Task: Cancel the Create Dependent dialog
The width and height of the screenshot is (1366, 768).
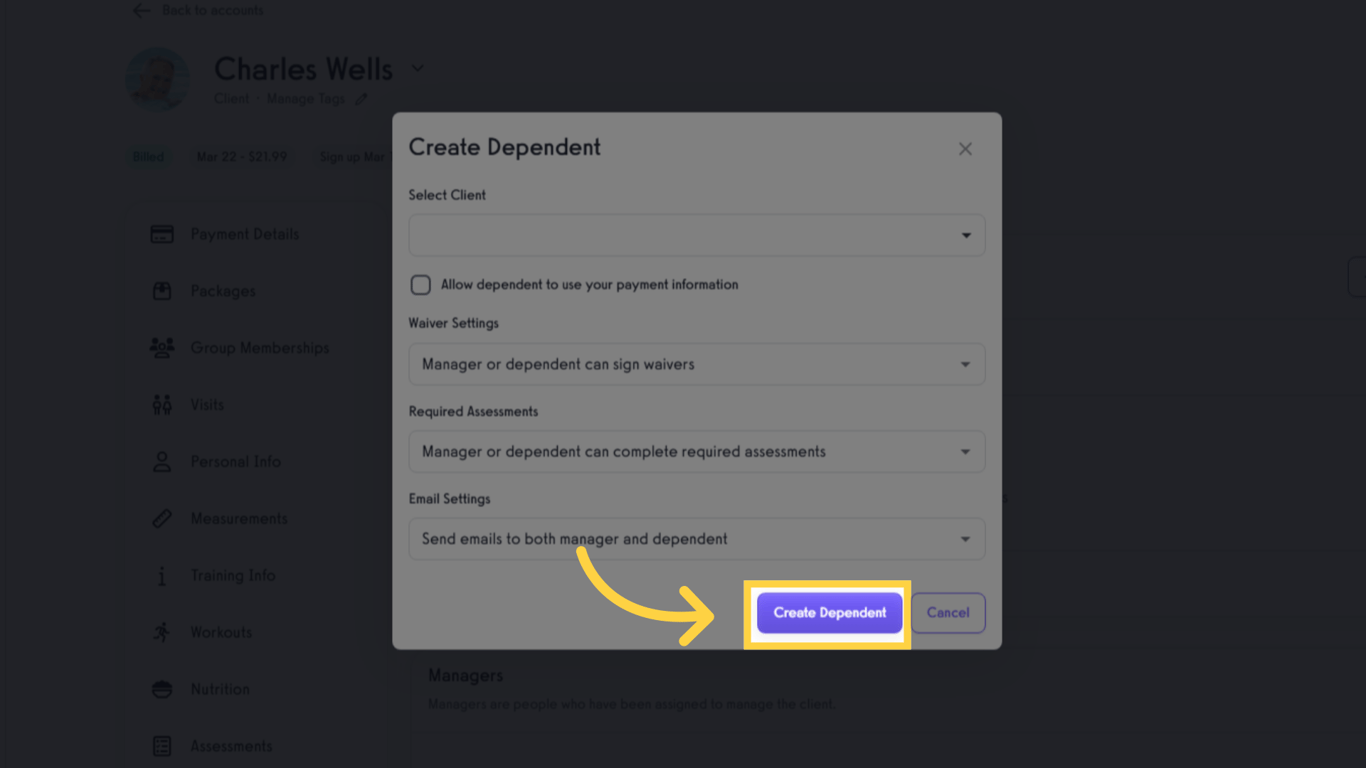Action: [x=947, y=612]
